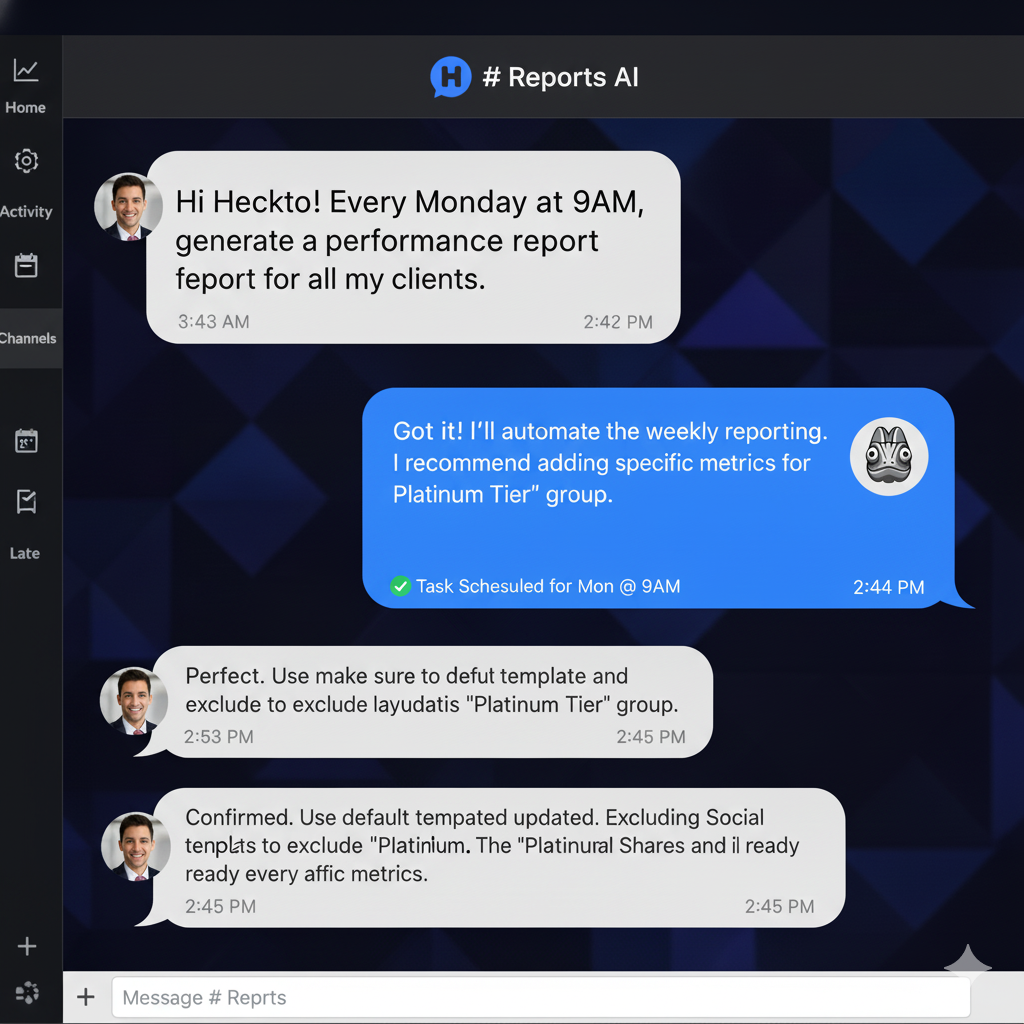
Task: Click the Late checklist icon in sidebar
Action: pos(26,502)
